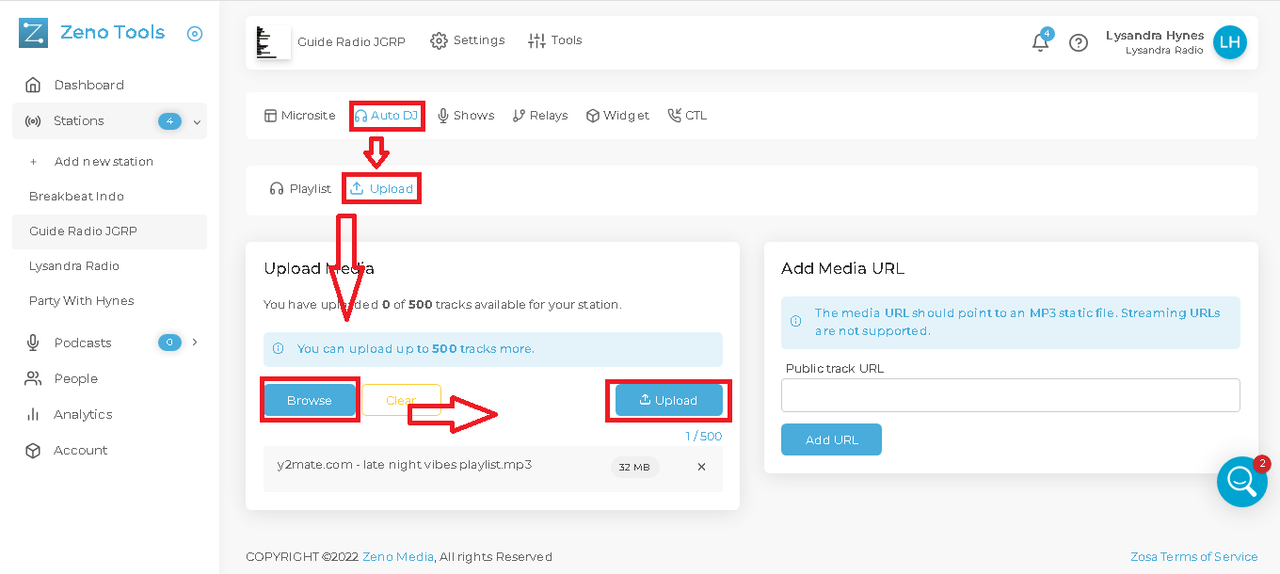
Task: Open the Dashboard page
Action: pyautogui.click(x=89, y=85)
